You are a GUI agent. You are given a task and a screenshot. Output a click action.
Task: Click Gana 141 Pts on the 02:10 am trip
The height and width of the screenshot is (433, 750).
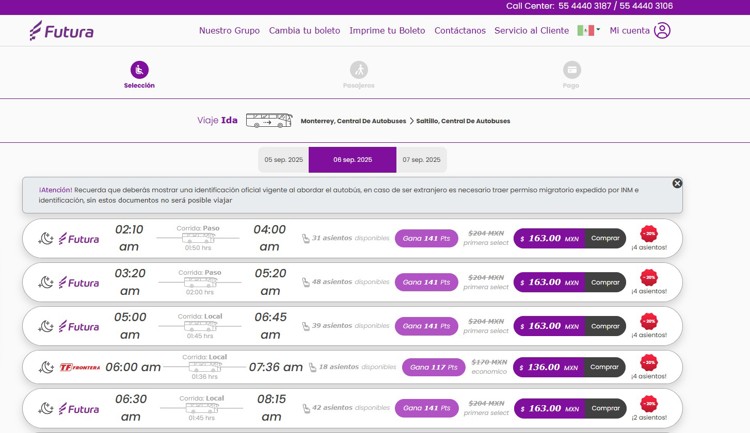tap(426, 238)
